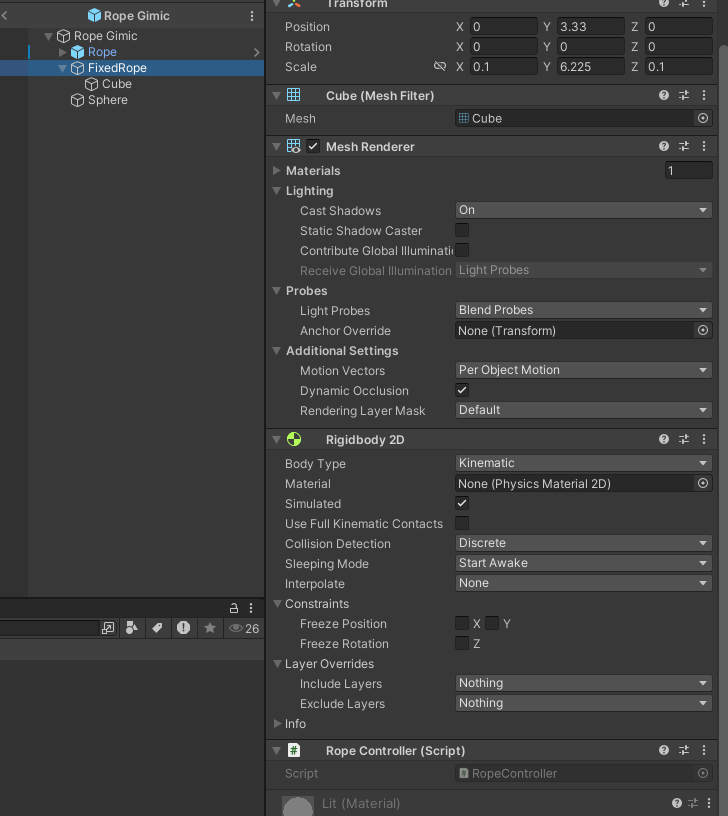728x816 pixels.
Task: Open help for Rope Controller script
Action: click(x=663, y=750)
